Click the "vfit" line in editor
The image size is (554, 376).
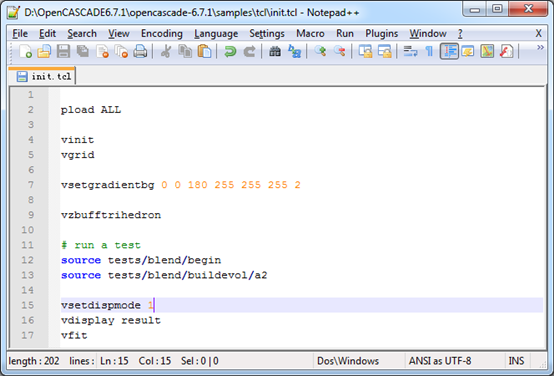tap(74, 335)
